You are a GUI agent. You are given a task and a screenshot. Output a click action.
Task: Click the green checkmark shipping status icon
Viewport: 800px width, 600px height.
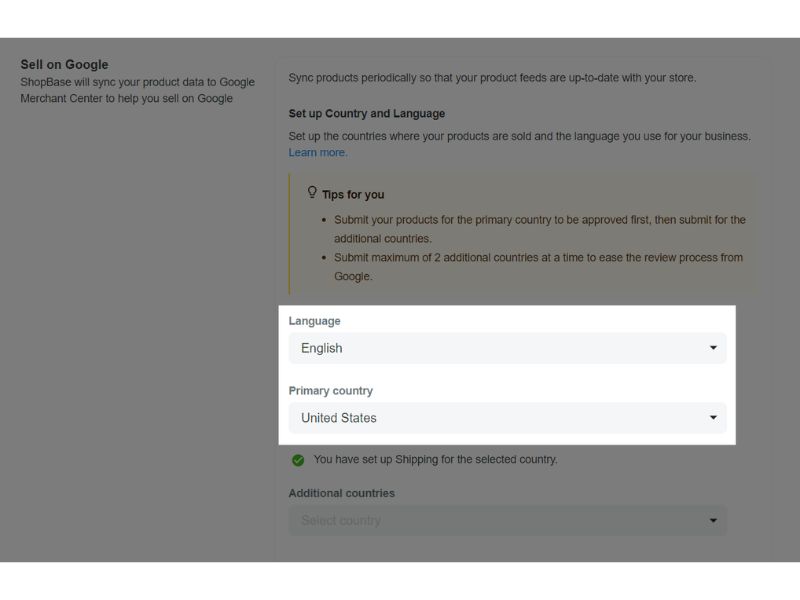pos(298,460)
